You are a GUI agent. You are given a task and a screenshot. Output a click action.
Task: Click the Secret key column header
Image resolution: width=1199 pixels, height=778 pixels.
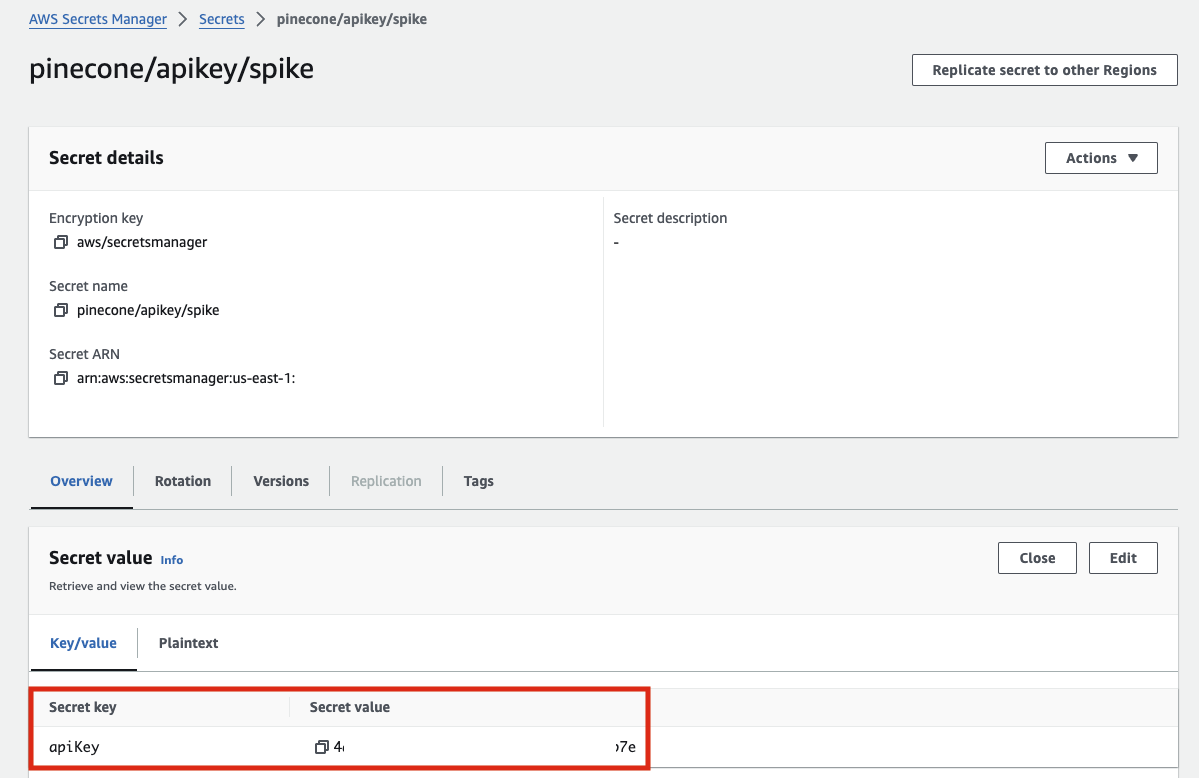(x=84, y=707)
